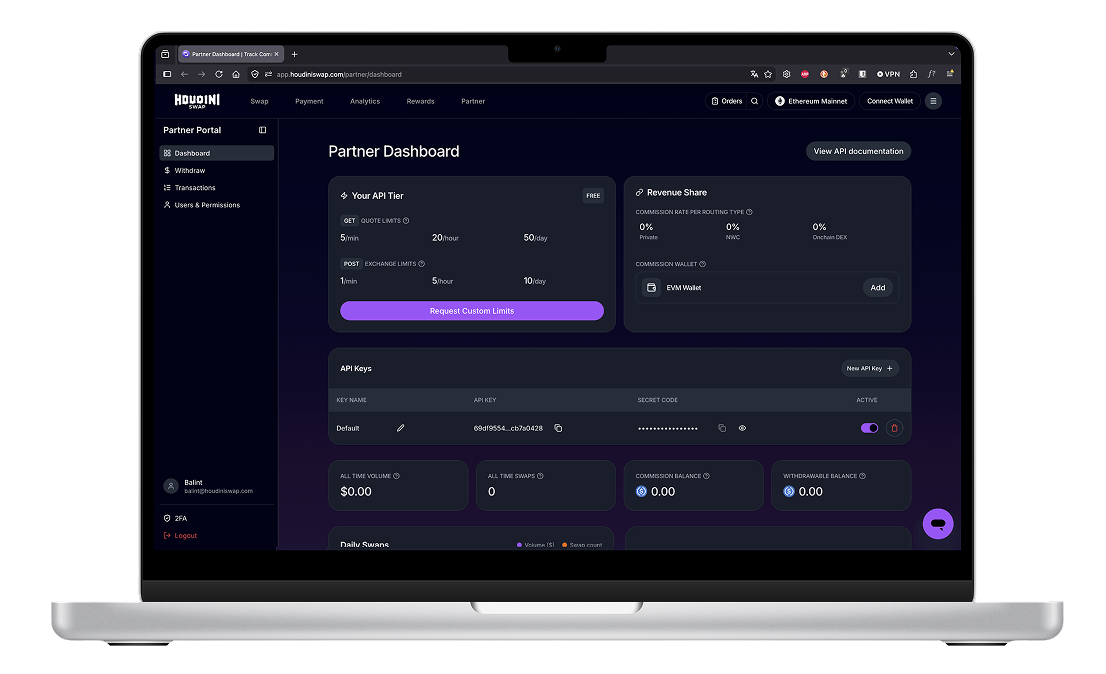Expand the tab list chevron
This screenshot has height=674, width=1106.
click(x=951, y=54)
